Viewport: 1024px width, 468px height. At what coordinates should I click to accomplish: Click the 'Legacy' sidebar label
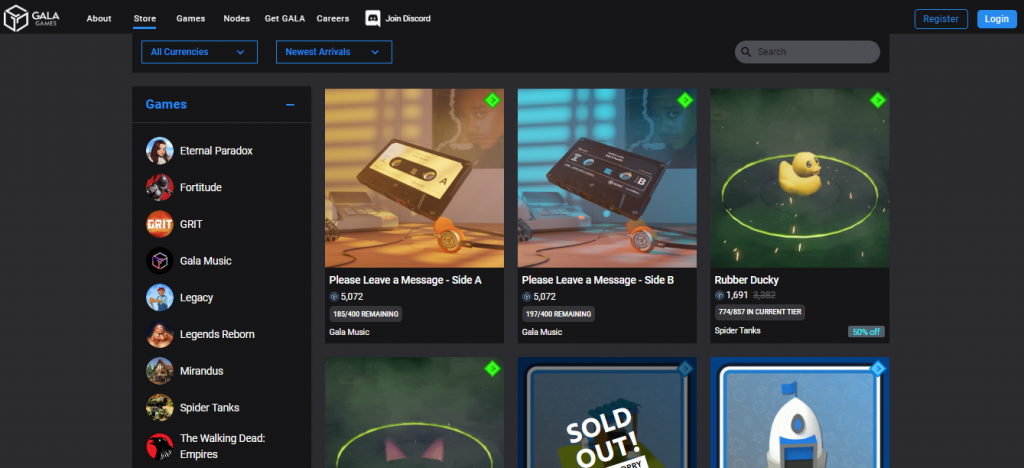click(197, 297)
